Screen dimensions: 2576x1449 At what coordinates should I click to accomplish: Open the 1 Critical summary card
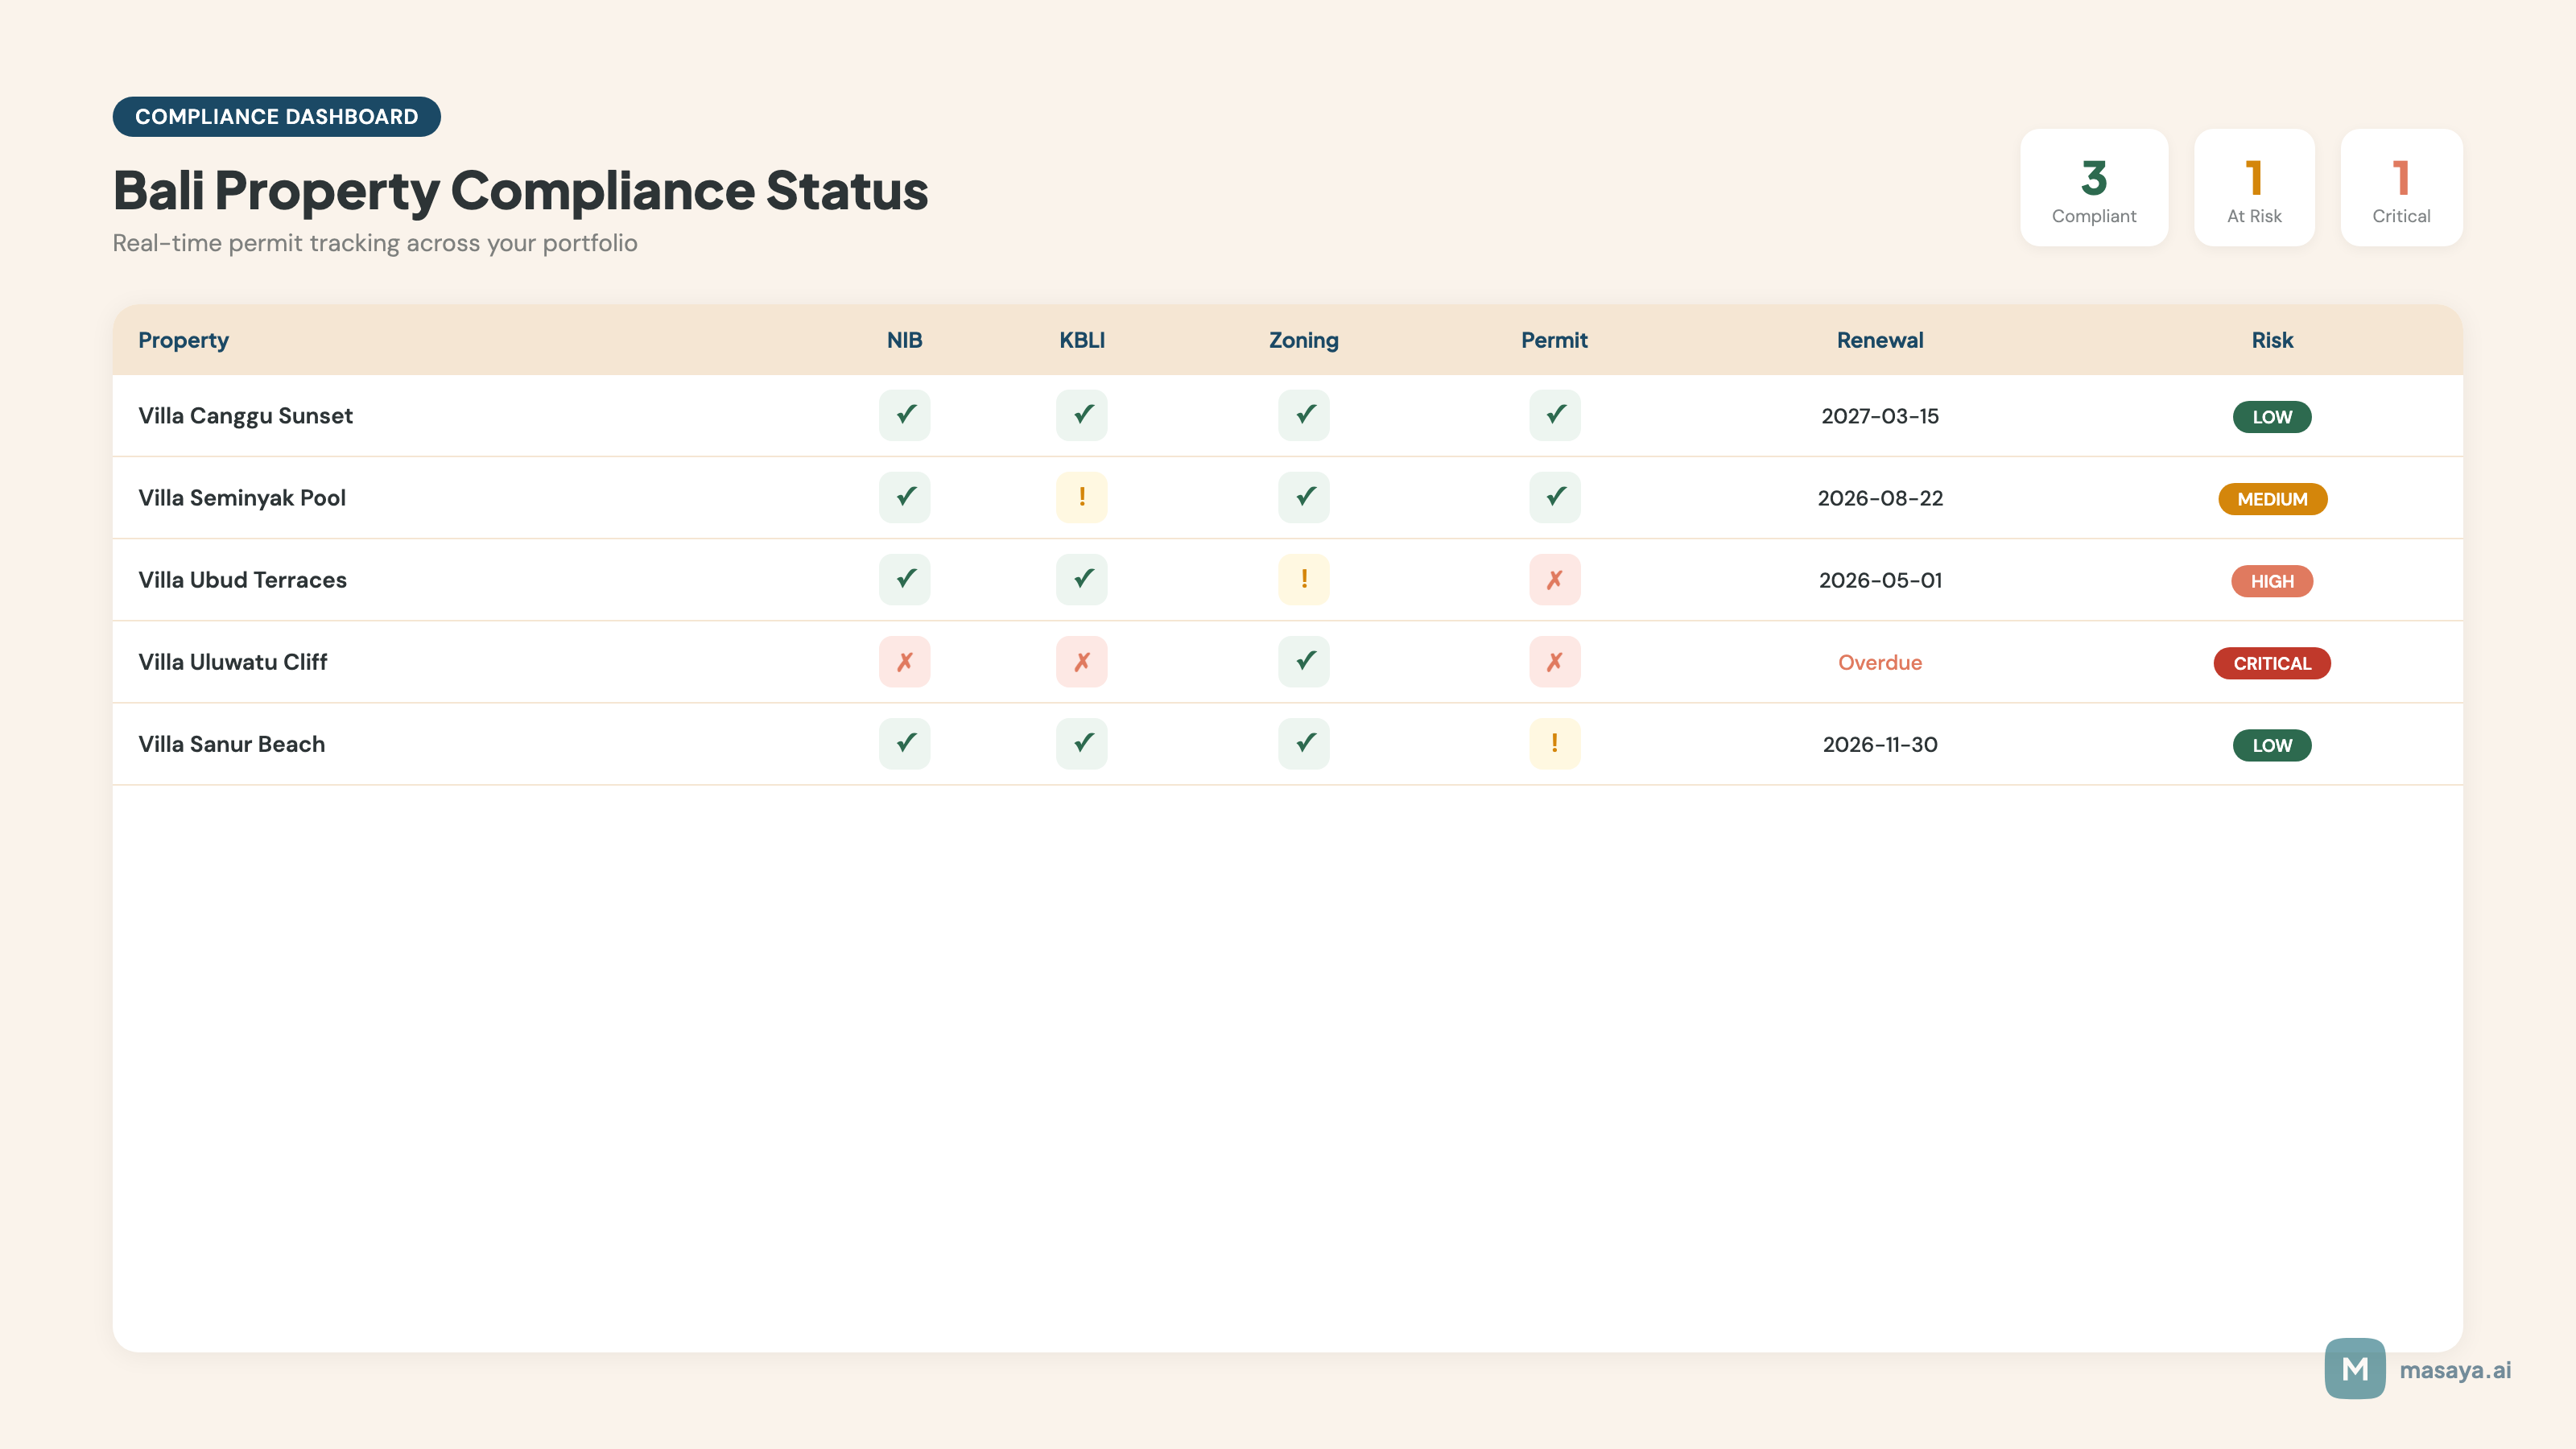pyautogui.click(x=2401, y=187)
